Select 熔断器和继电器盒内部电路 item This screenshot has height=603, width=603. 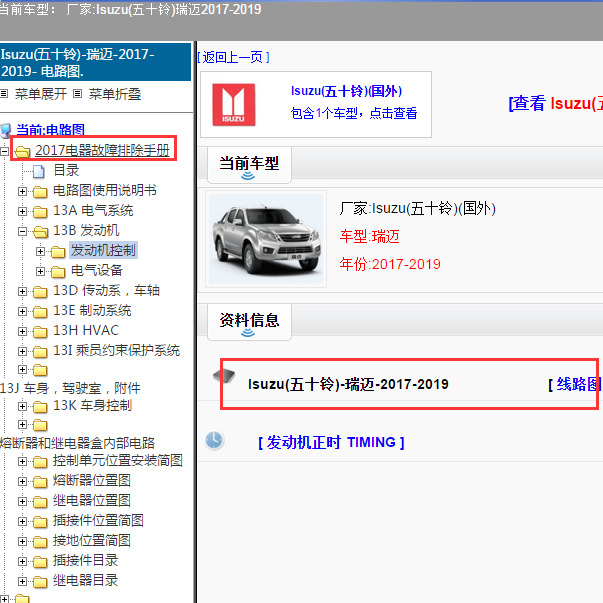[77, 443]
